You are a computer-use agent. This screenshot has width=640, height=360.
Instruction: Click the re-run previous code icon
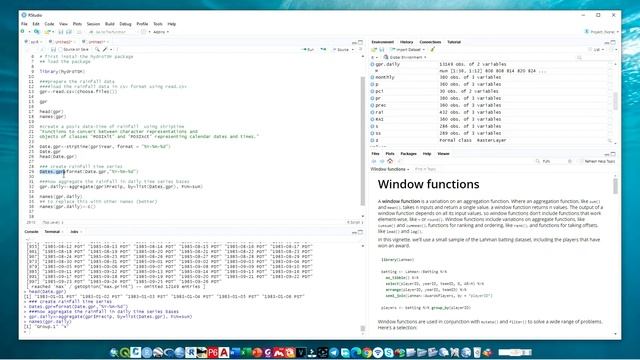pos(323,49)
